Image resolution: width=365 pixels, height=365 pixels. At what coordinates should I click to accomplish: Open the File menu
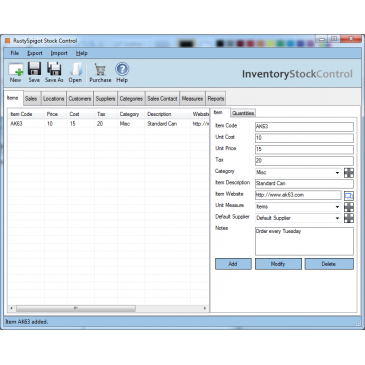tap(14, 53)
